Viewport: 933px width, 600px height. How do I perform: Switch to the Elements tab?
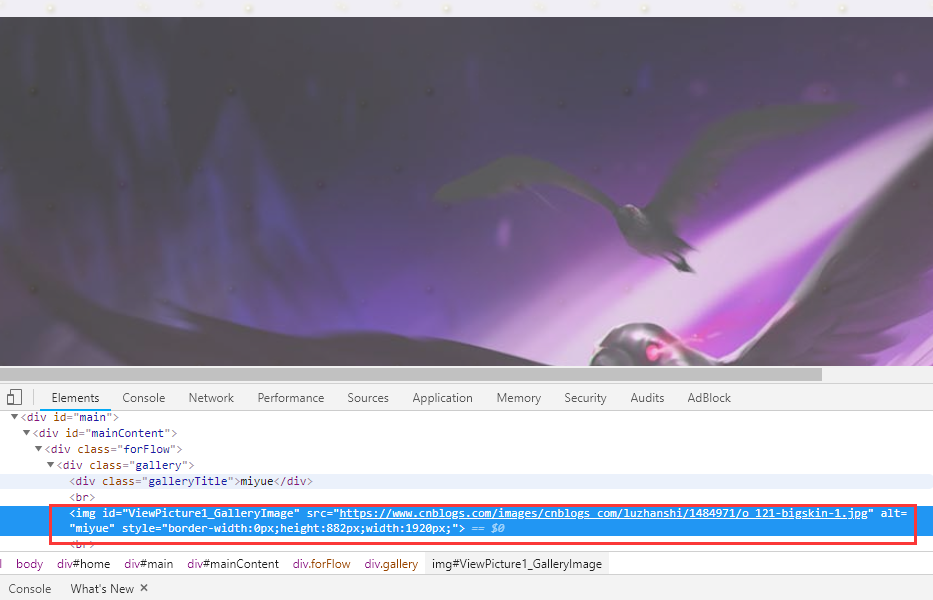[75, 398]
